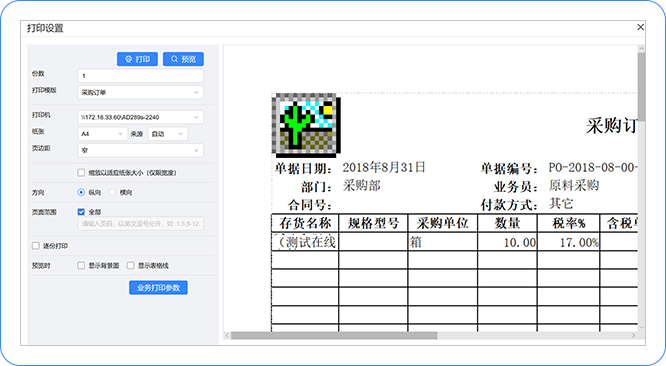Click the cactus logo image in preview
The width and height of the screenshot is (666, 366).
click(x=306, y=125)
